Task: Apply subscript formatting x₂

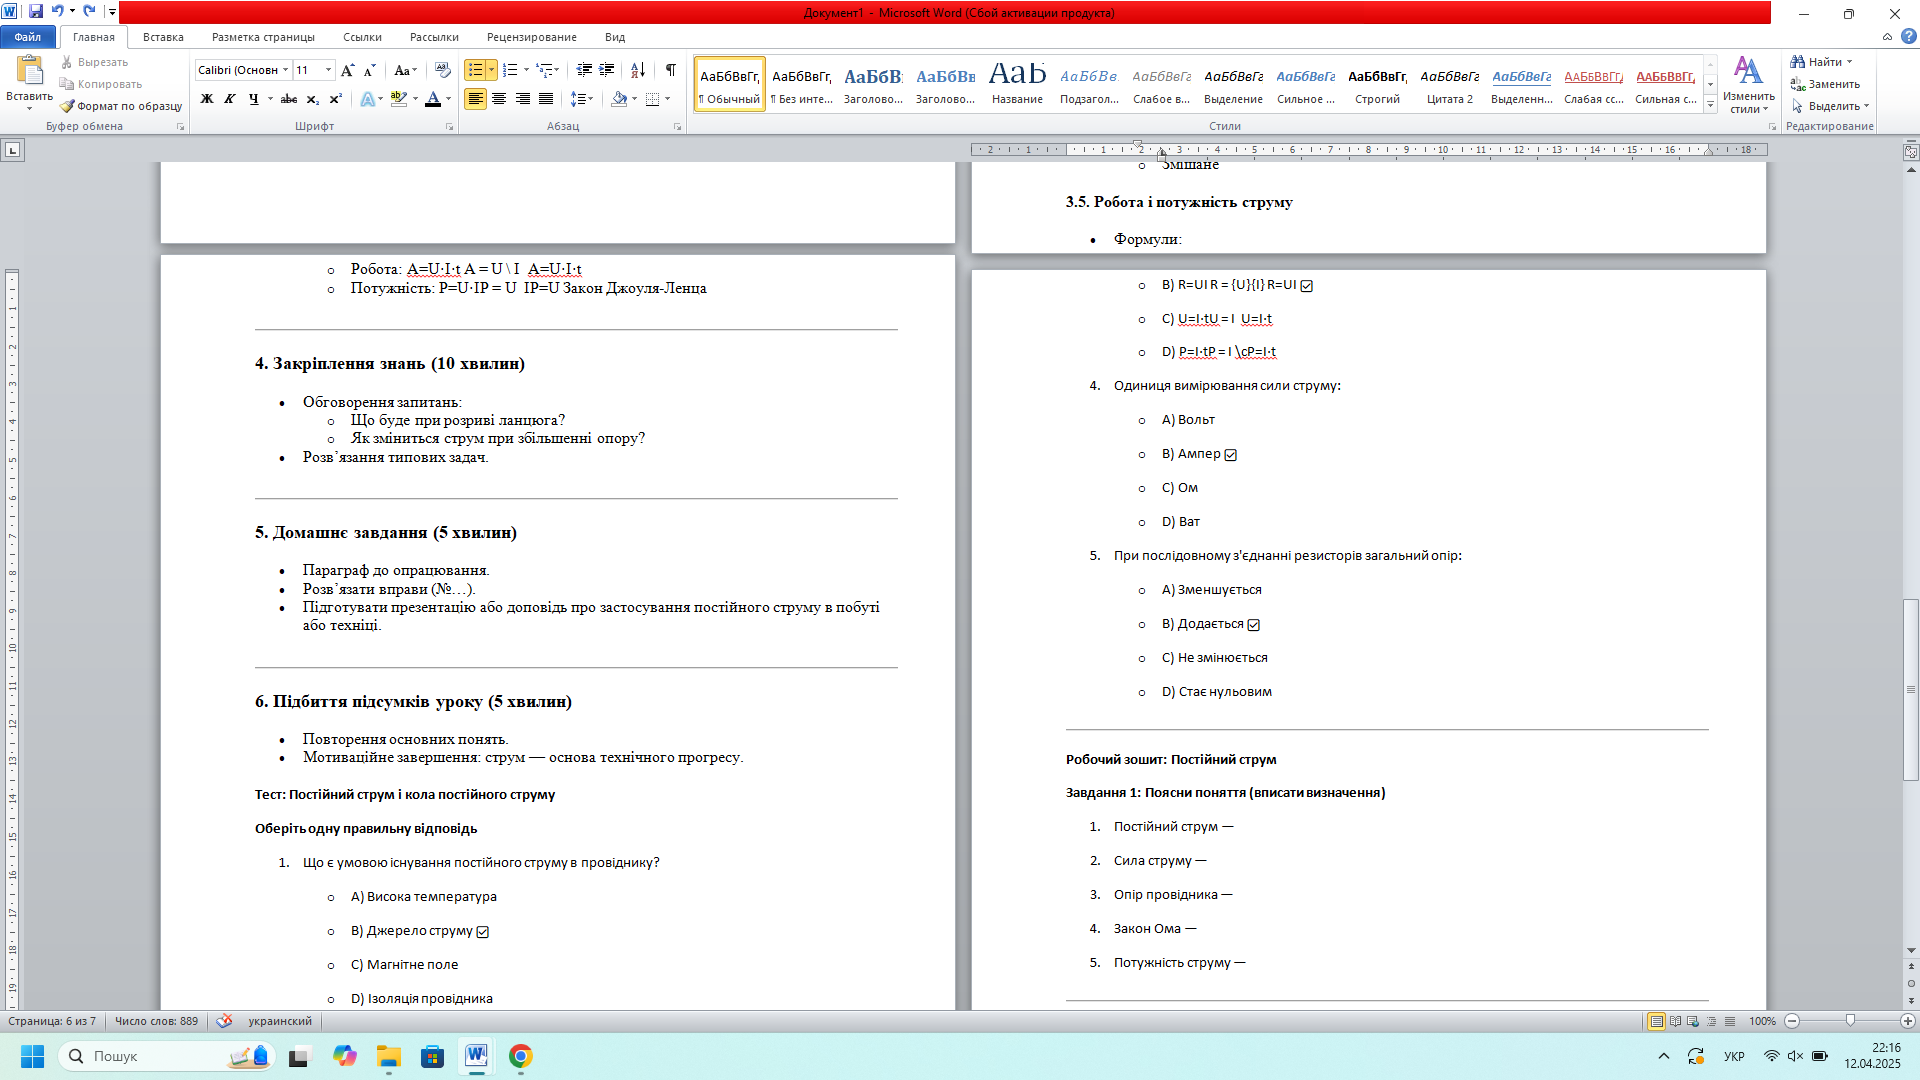Action: coord(312,99)
